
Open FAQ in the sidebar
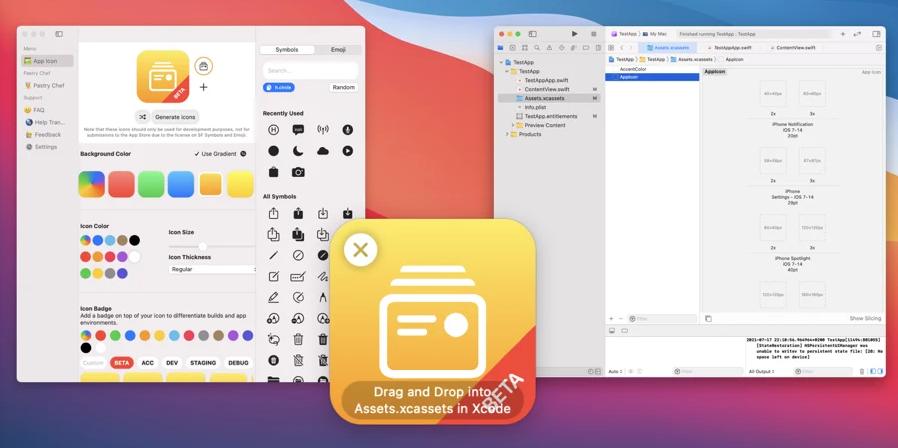coord(34,110)
